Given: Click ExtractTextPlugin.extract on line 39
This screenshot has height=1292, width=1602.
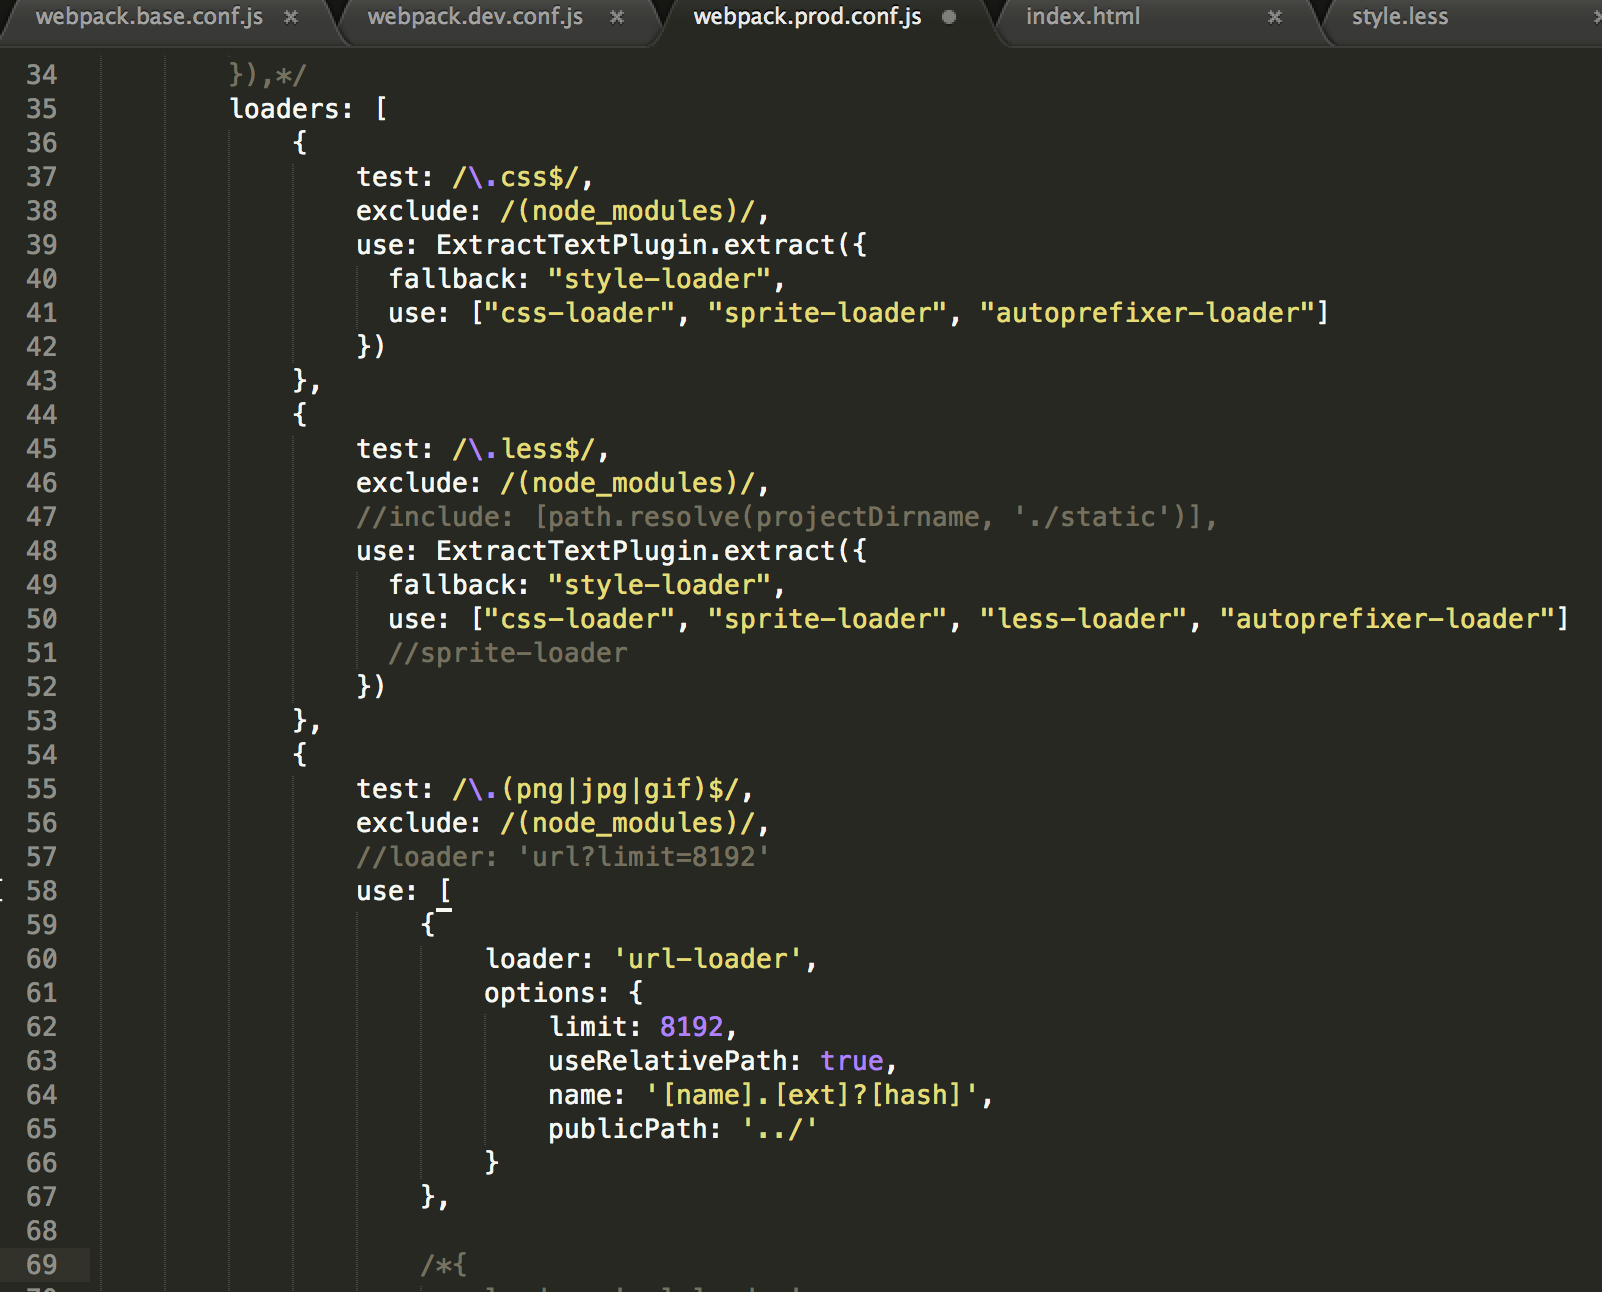Looking at the screenshot, I should pos(635,245).
